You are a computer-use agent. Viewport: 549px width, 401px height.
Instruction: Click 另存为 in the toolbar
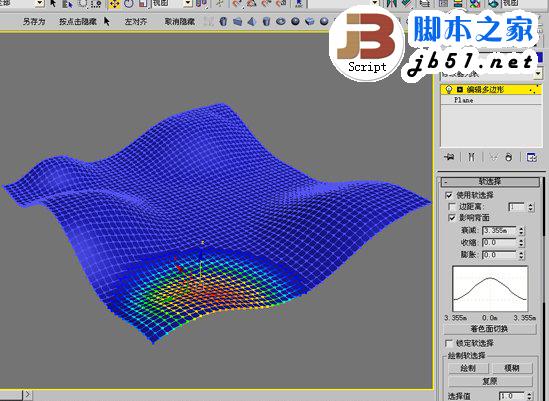(34, 22)
